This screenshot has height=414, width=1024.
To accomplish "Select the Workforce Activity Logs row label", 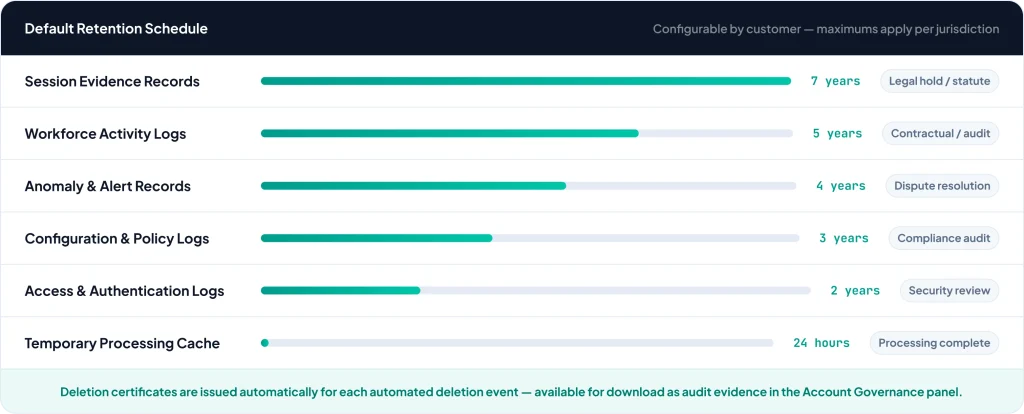I will [x=105, y=133].
